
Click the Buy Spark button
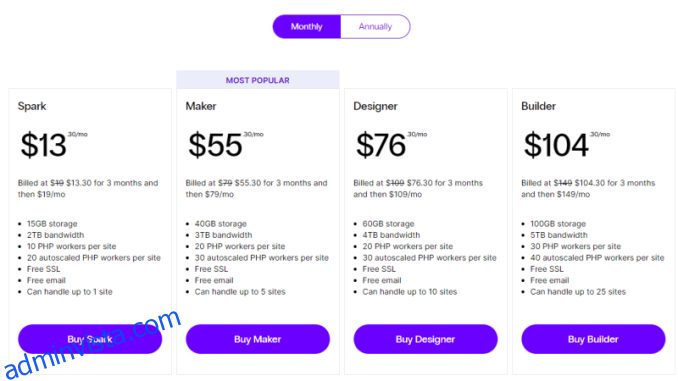click(x=90, y=339)
